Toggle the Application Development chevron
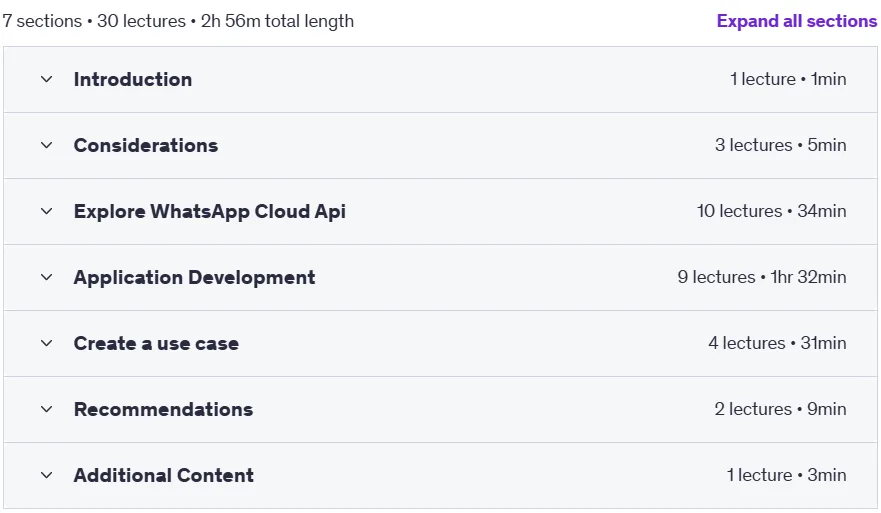Viewport: 881px width, 513px height. (47, 277)
